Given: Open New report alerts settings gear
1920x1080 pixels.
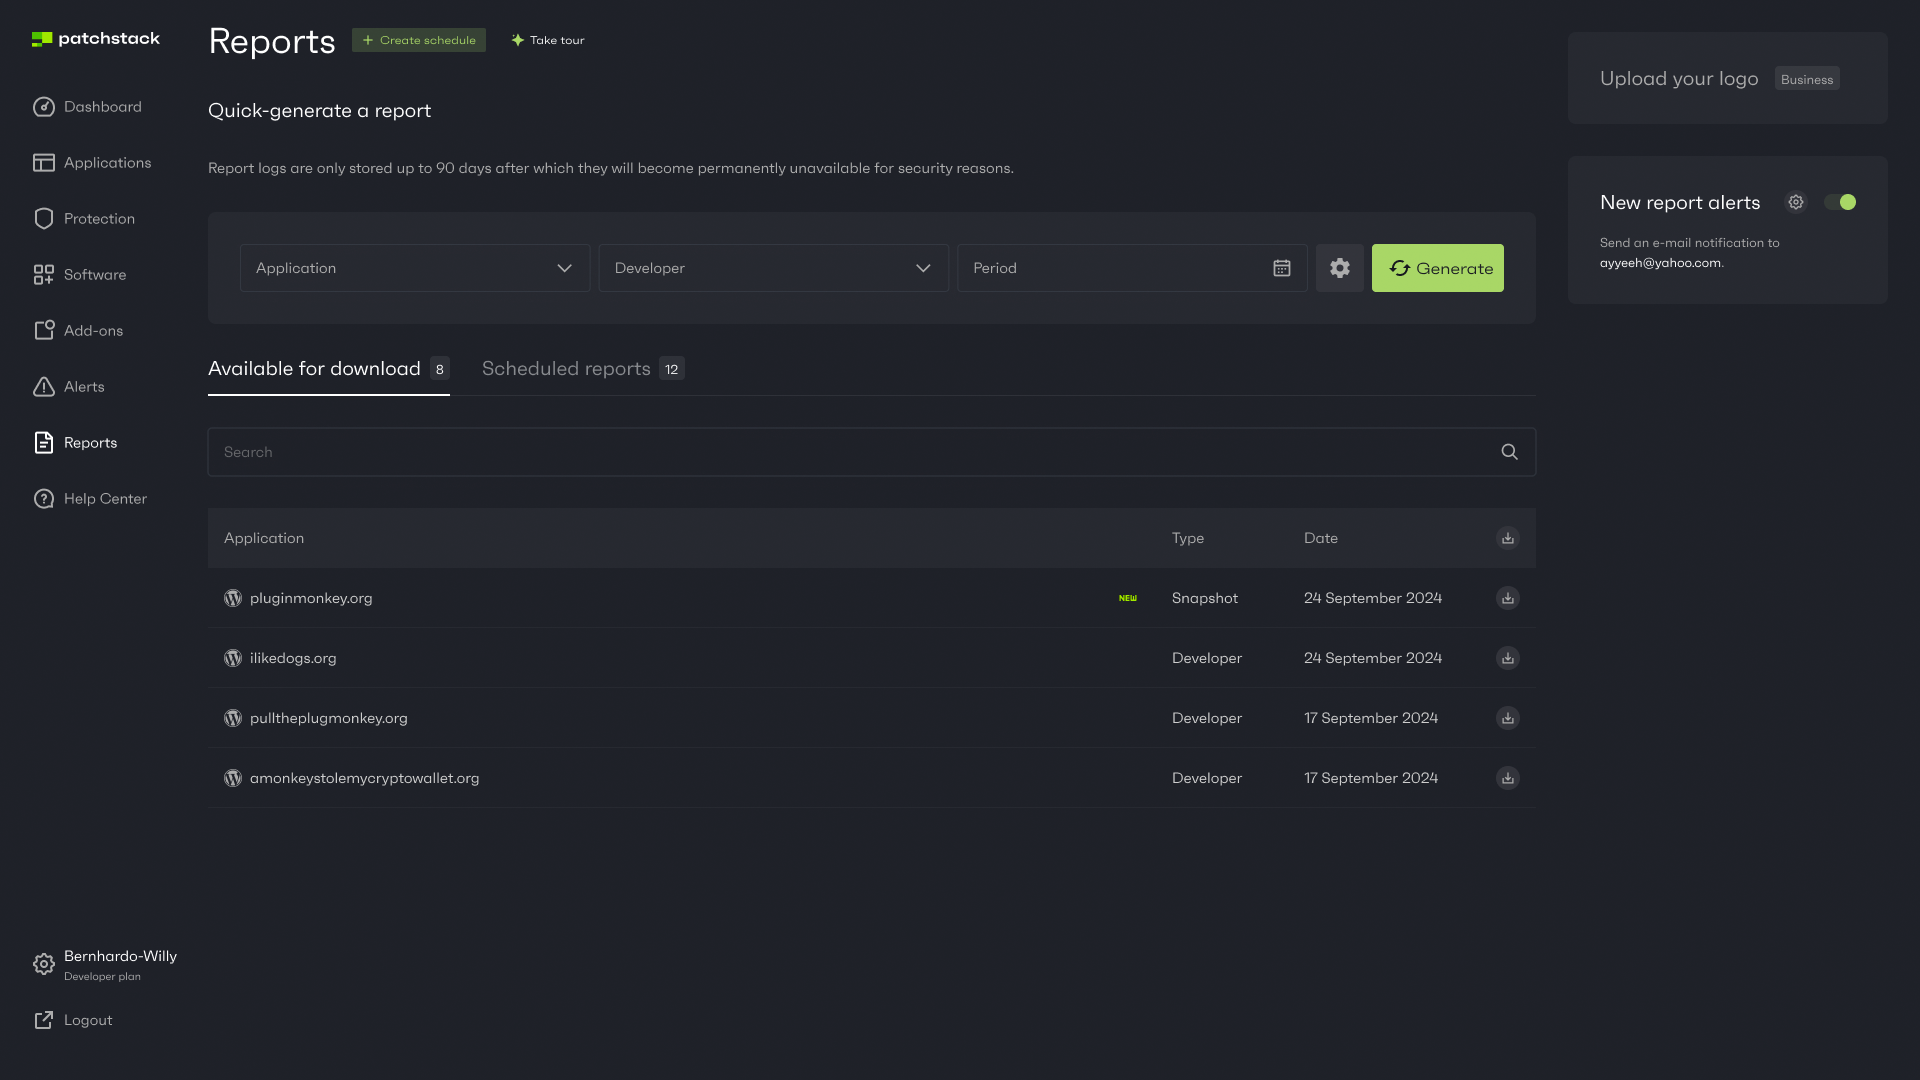Looking at the screenshot, I should pyautogui.click(x=1796, y=202).
